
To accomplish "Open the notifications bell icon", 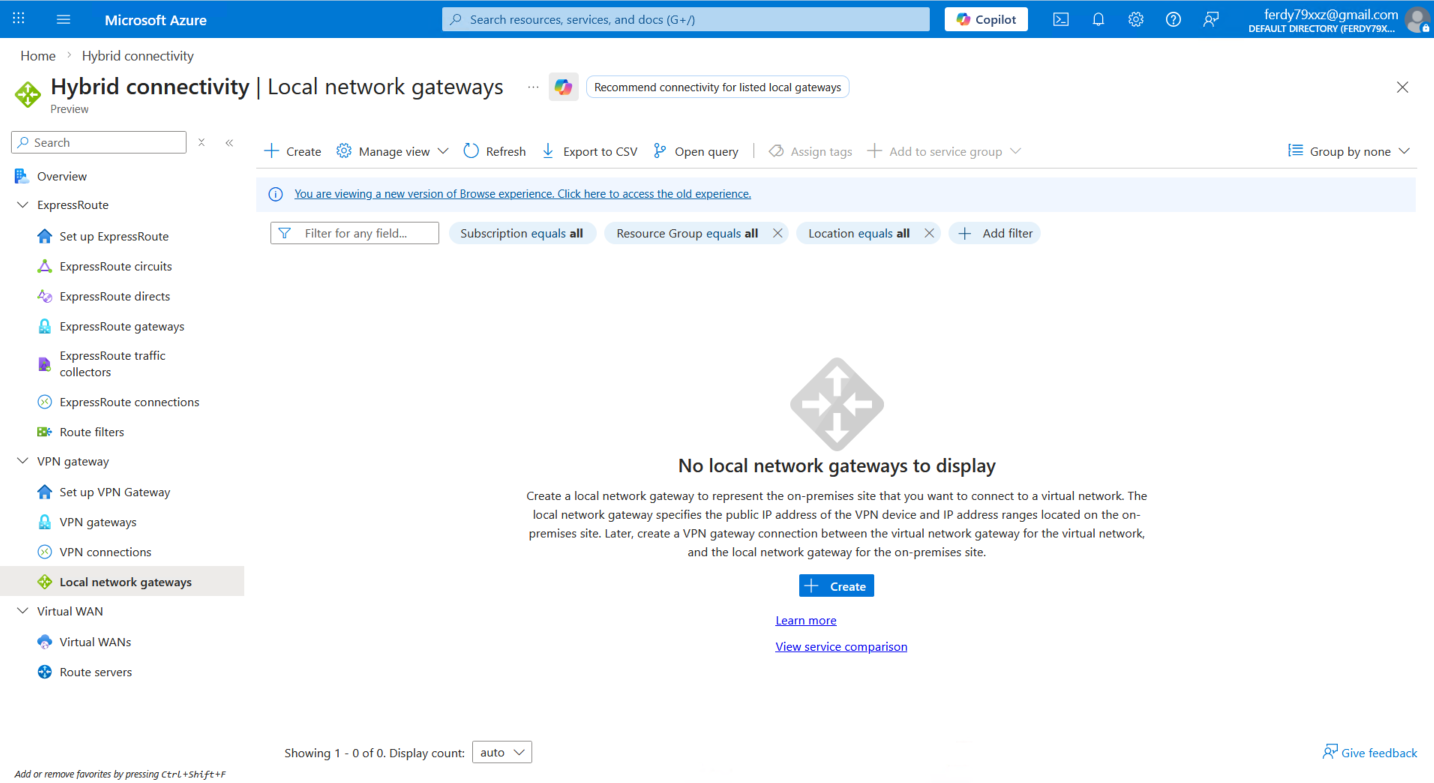I will coord(1098,19).
